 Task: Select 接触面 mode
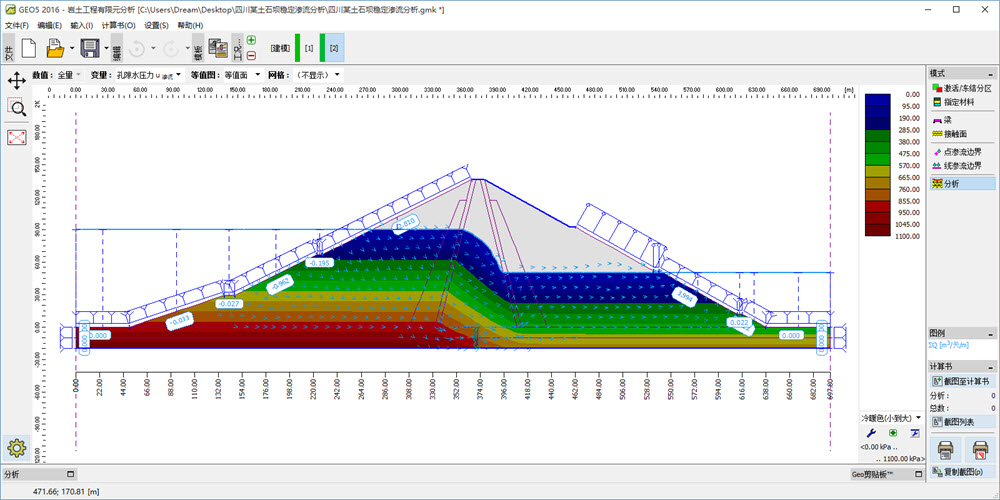962,134
